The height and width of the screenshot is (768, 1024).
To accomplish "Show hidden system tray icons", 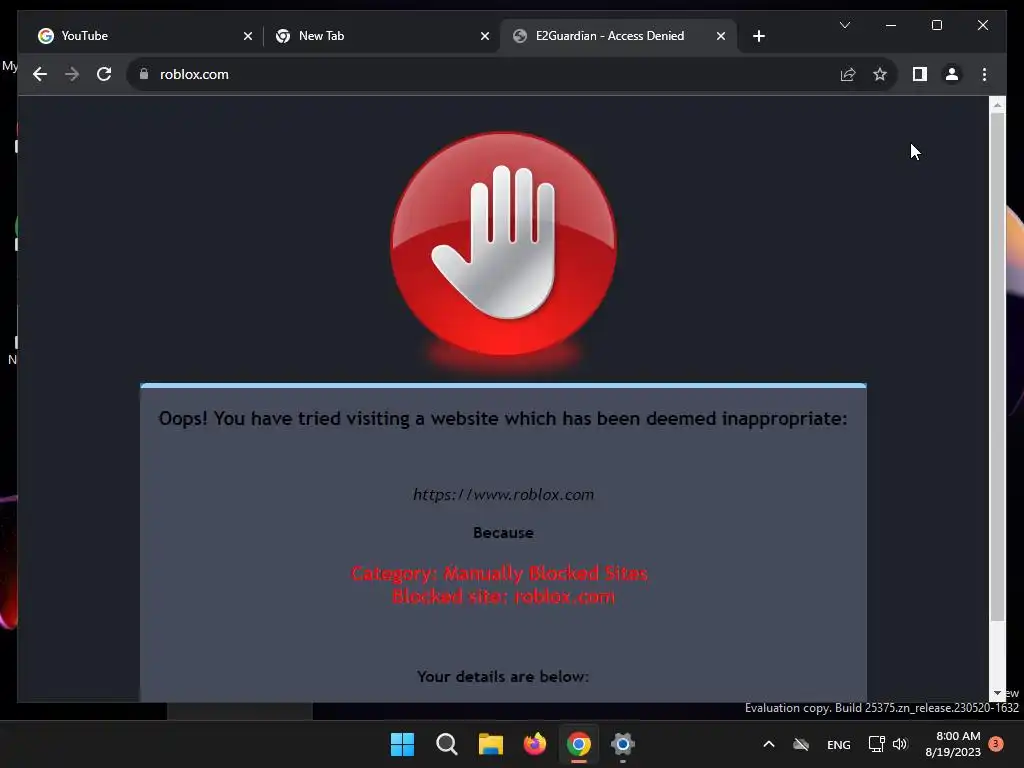I will (x=769, y=744).
